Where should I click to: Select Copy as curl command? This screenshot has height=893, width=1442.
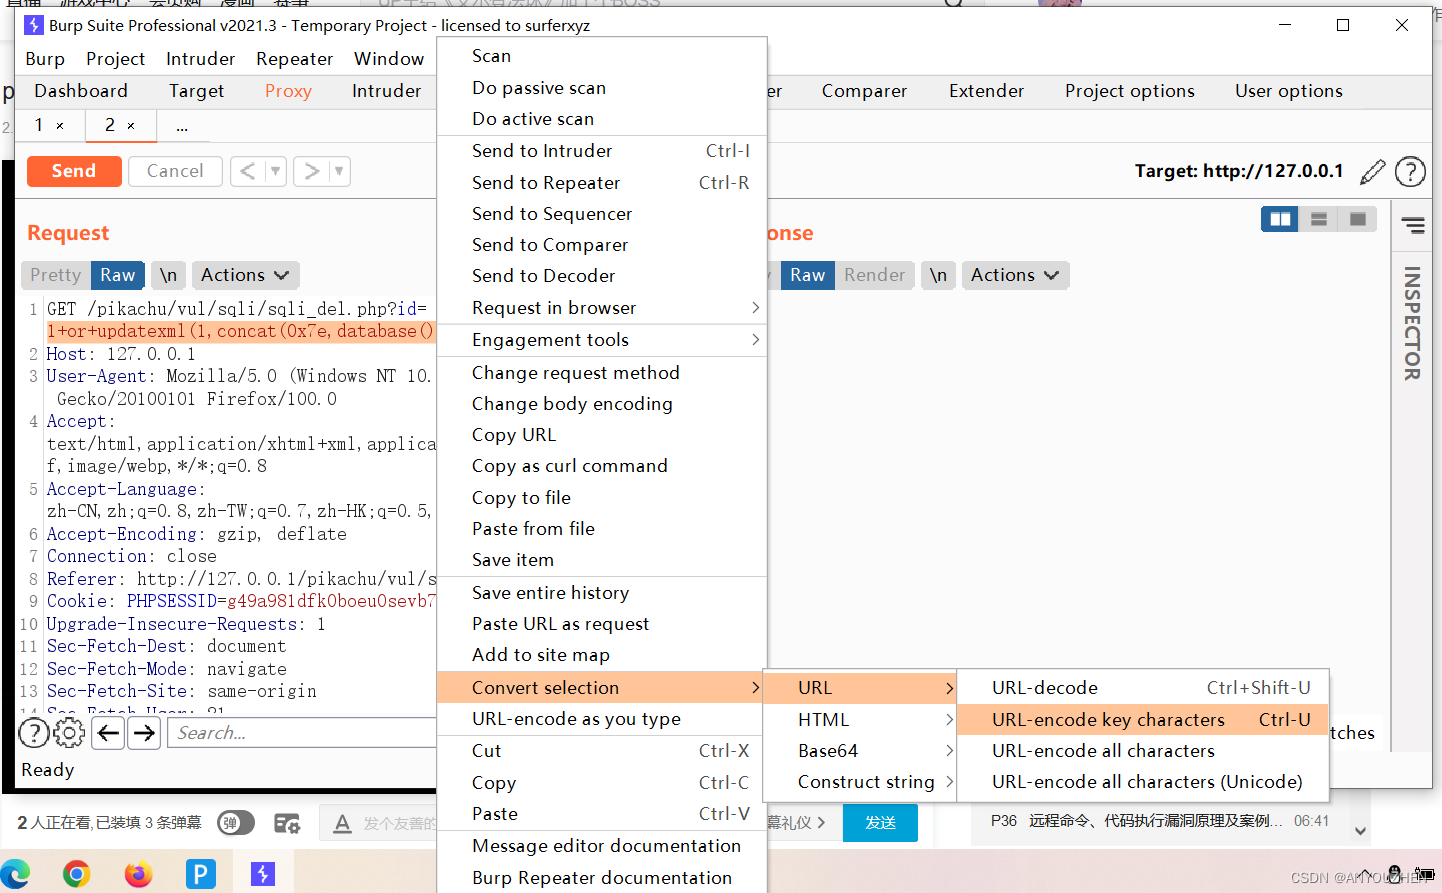(602, 466)
